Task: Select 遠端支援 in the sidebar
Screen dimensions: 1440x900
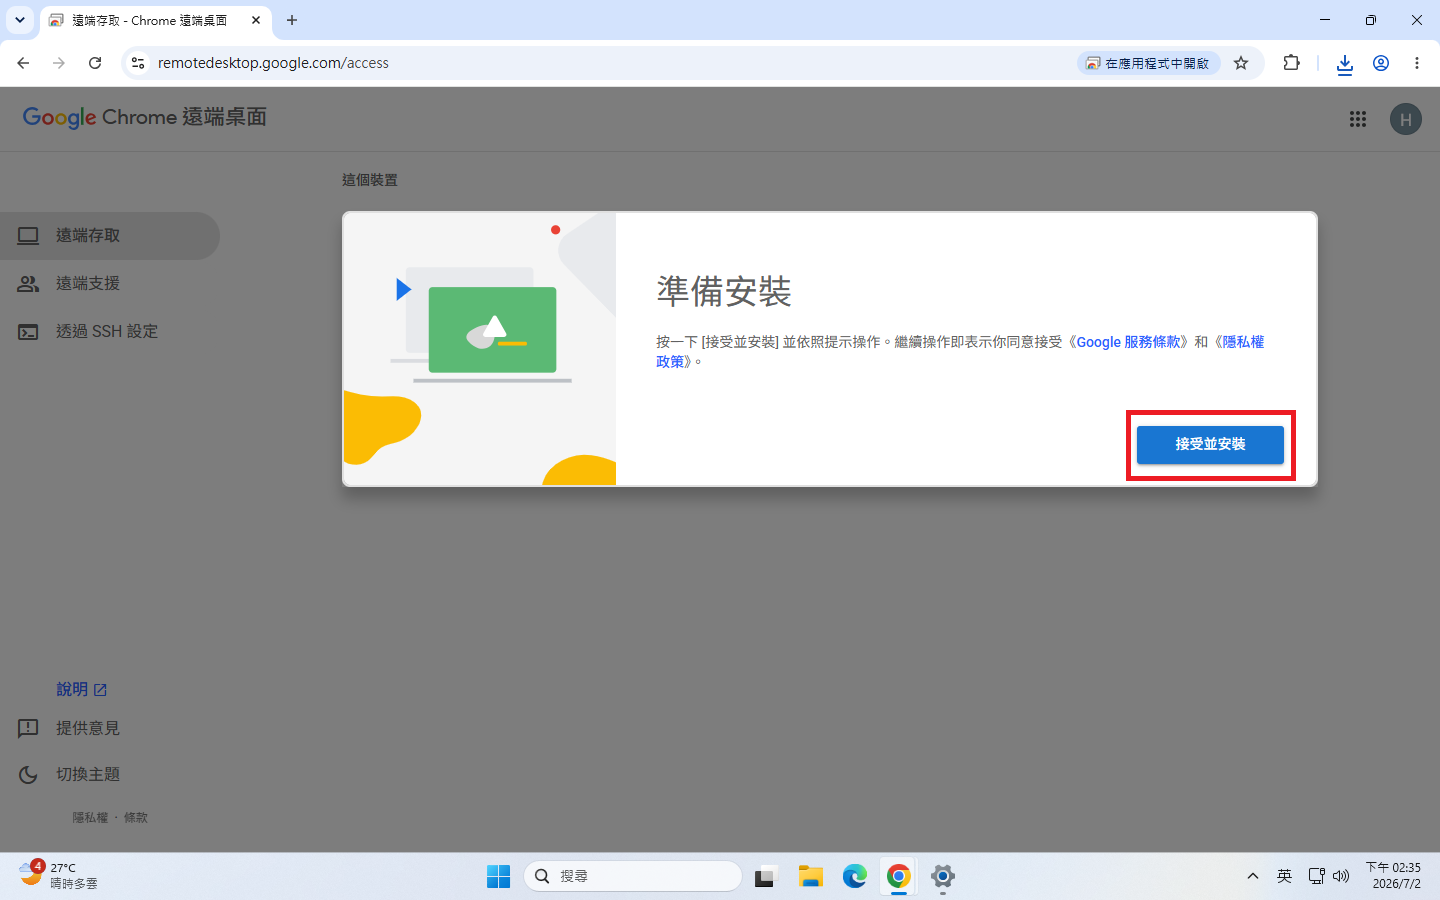Action: 110,284
